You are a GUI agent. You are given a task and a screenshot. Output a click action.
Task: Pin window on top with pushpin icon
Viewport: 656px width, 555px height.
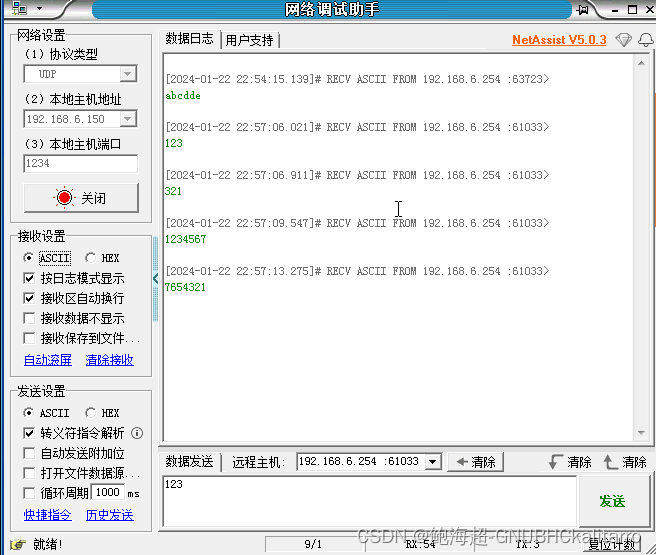click(582, 10)
